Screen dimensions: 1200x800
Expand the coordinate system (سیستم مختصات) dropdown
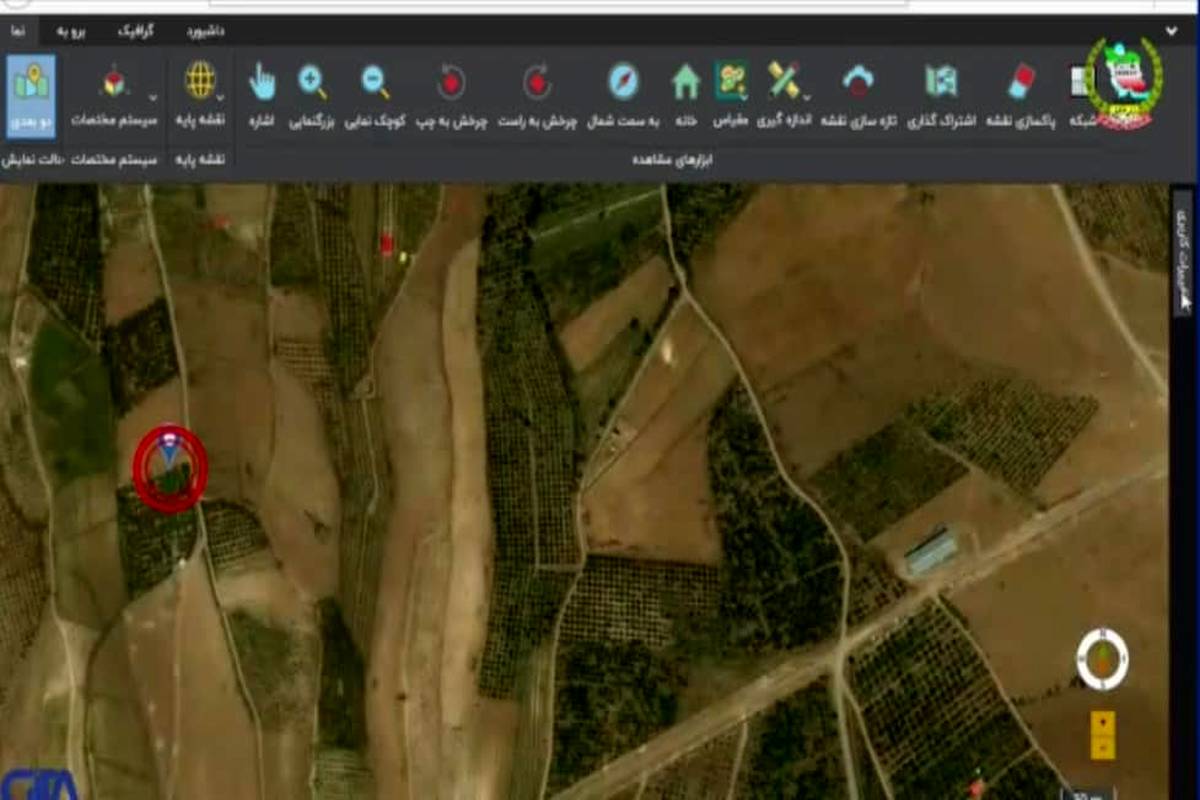click(153, 97)
